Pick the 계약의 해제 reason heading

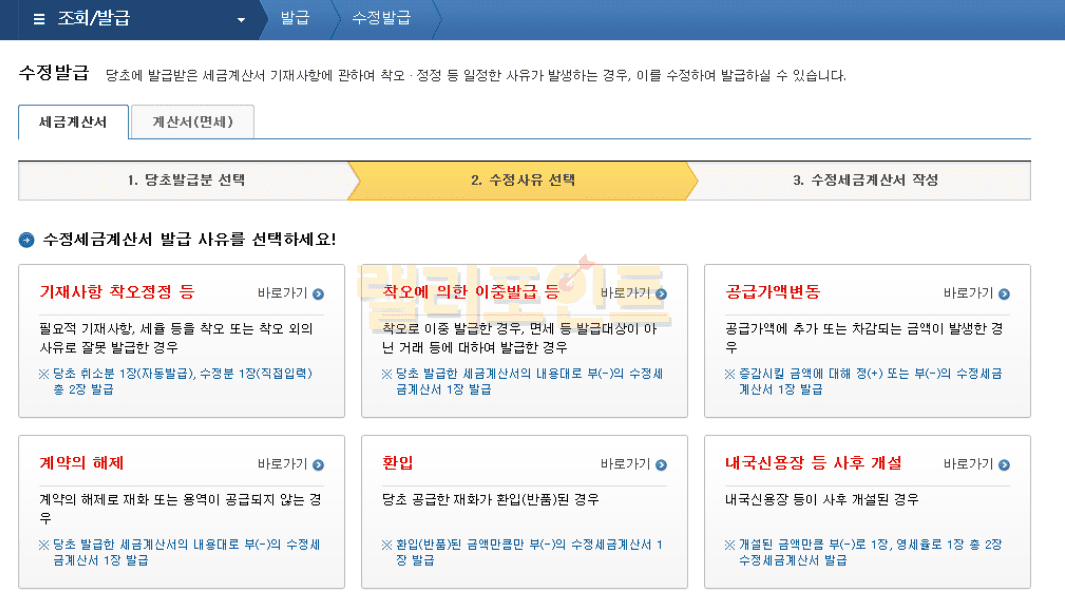(x=82, y=462)
